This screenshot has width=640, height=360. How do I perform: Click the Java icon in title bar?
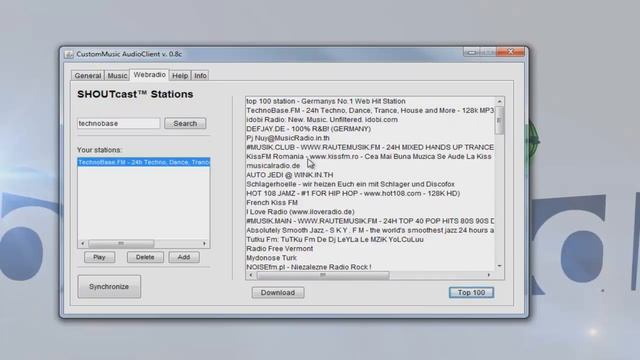[69, 54]
